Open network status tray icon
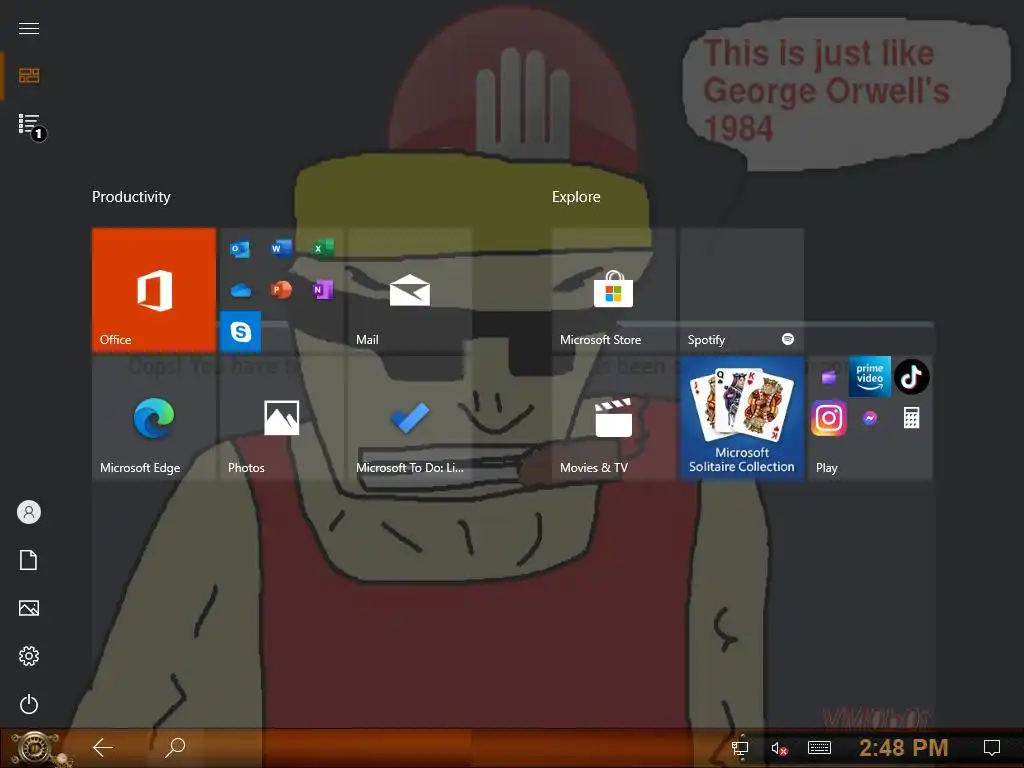Image resolution: width=1024 pixels, height=768 pixels. tap(740, 748)
